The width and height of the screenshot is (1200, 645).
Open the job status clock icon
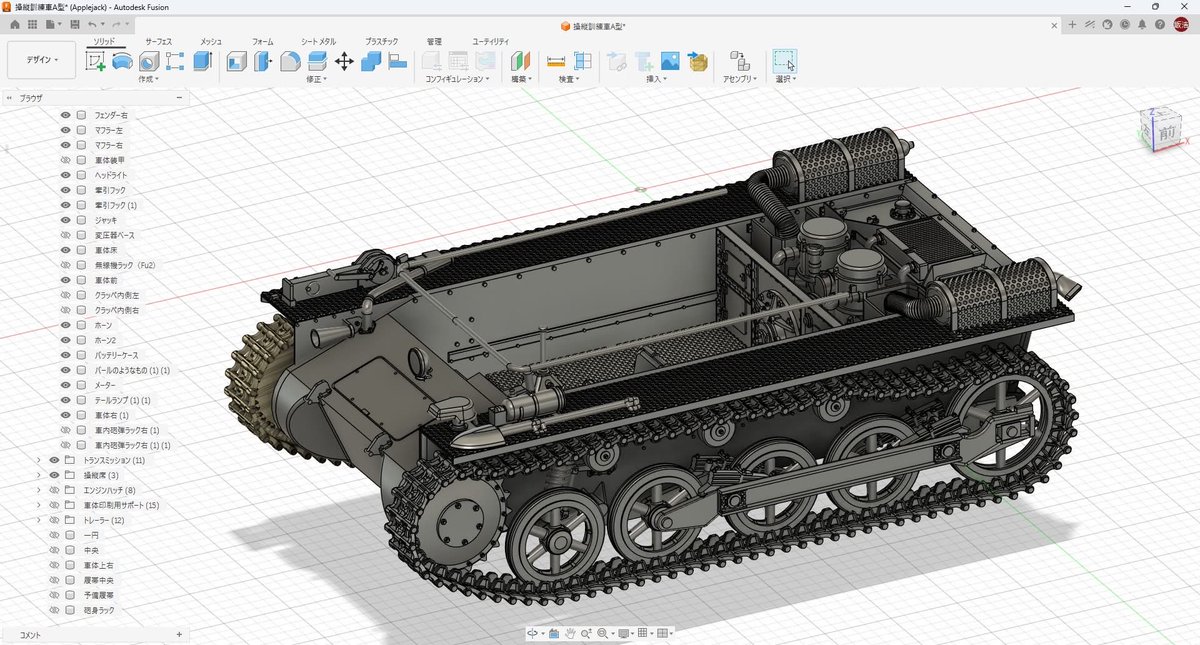pos(1126,23)
